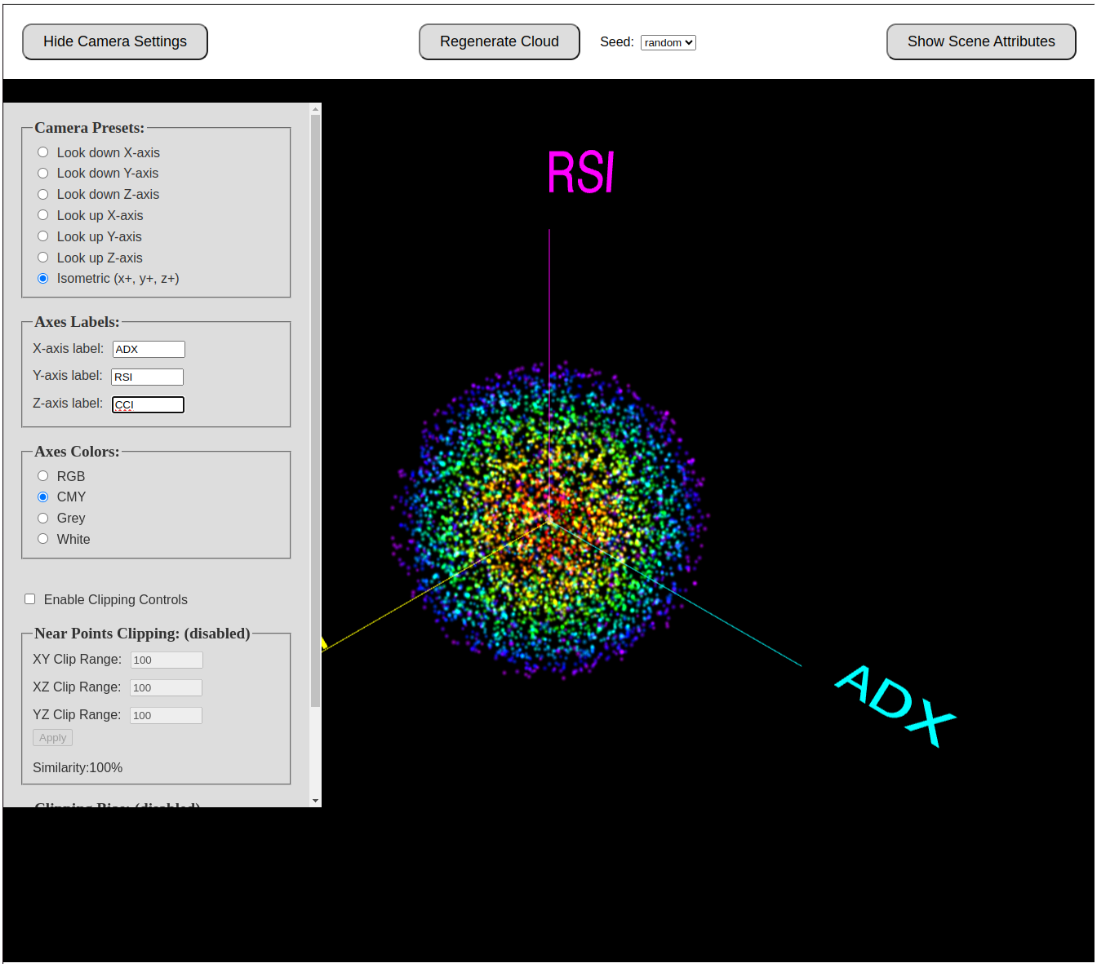Click the Hide Camera Settings button
The height and width of the screenshot is (964, 1098).
click(x=115, y=42)
